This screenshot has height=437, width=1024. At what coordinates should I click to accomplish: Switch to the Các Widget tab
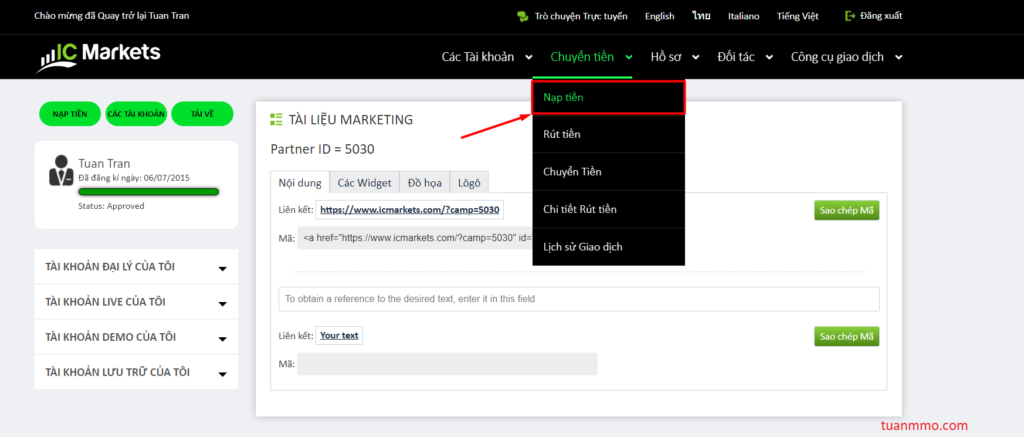click(364, 183)
